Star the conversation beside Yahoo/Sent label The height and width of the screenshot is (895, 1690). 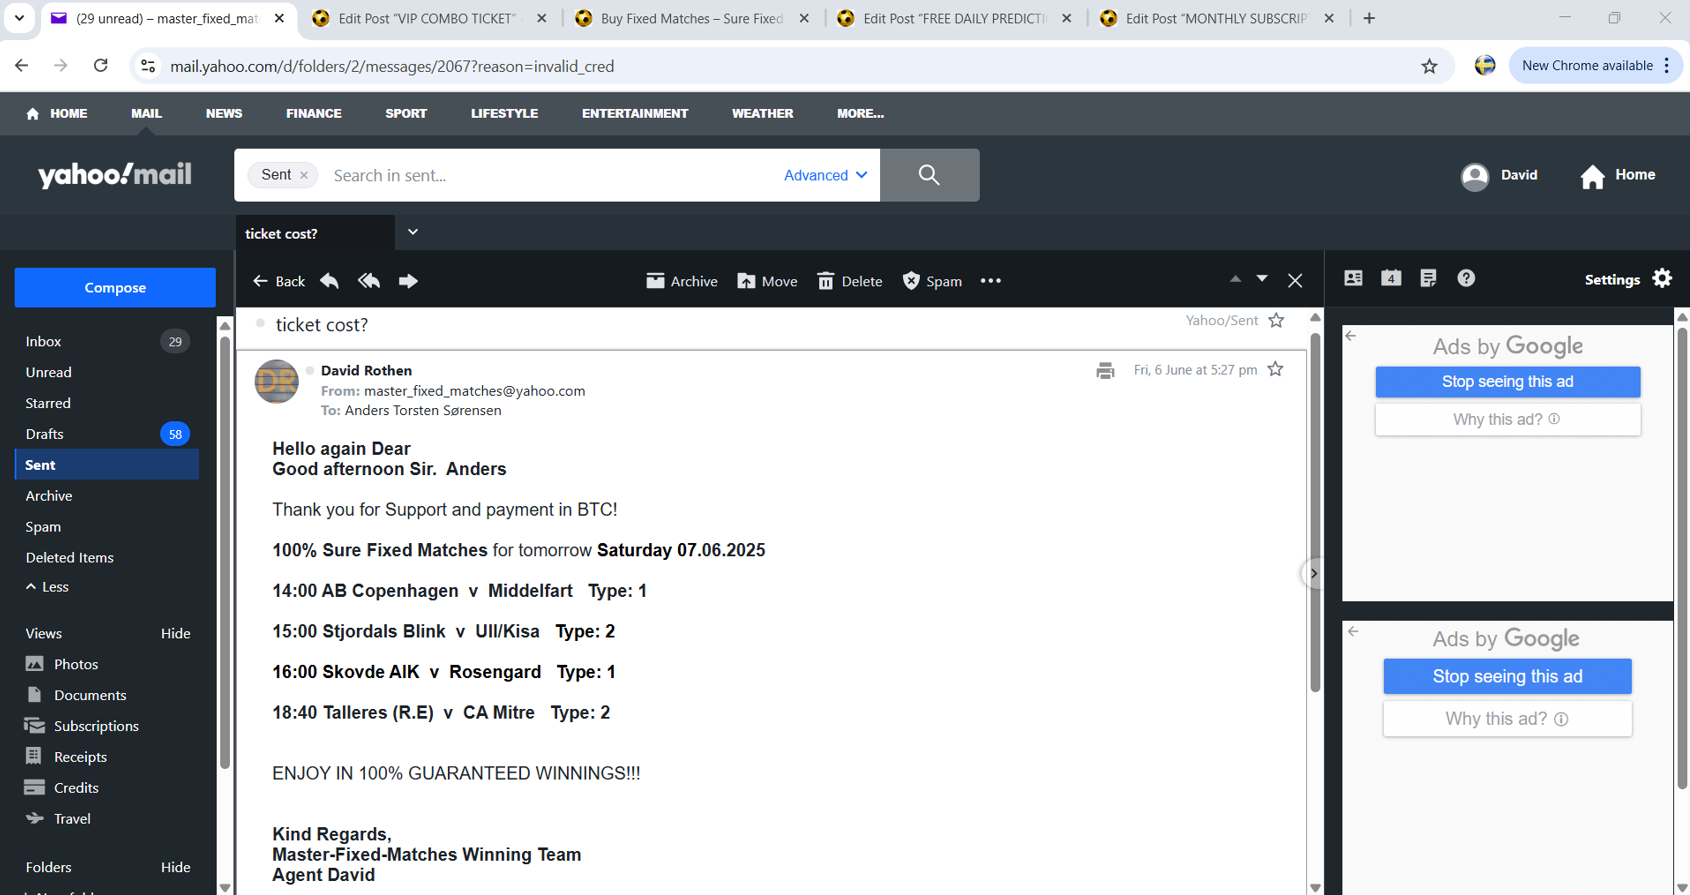(1276, 320)
